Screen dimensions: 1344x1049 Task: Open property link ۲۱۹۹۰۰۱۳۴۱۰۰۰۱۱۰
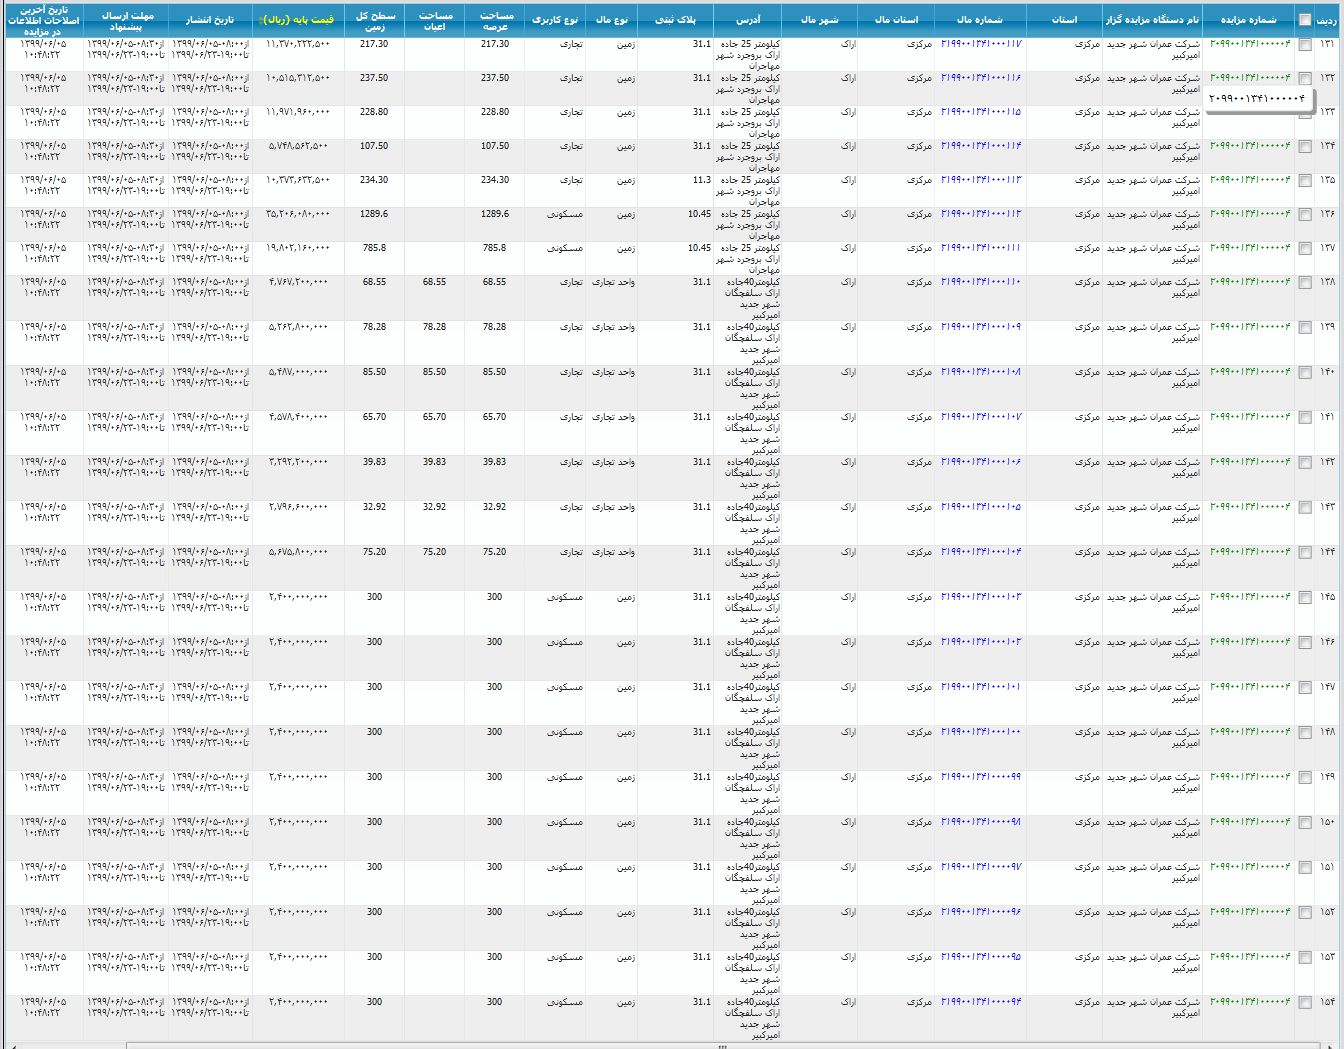pyautogui.click(x=981, y=282)
